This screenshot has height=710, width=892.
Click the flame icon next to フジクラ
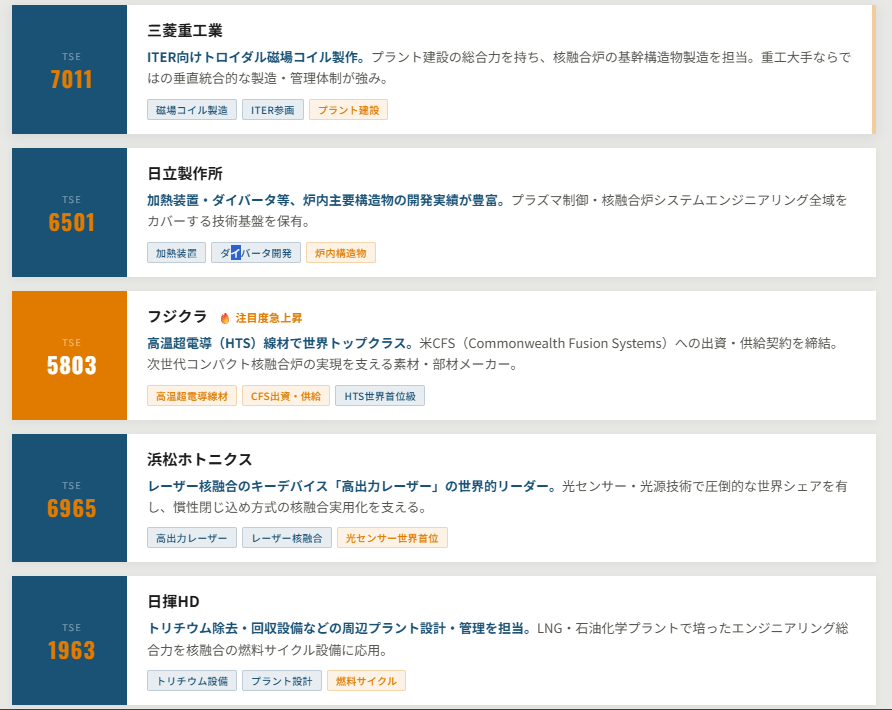pos(225,318)
